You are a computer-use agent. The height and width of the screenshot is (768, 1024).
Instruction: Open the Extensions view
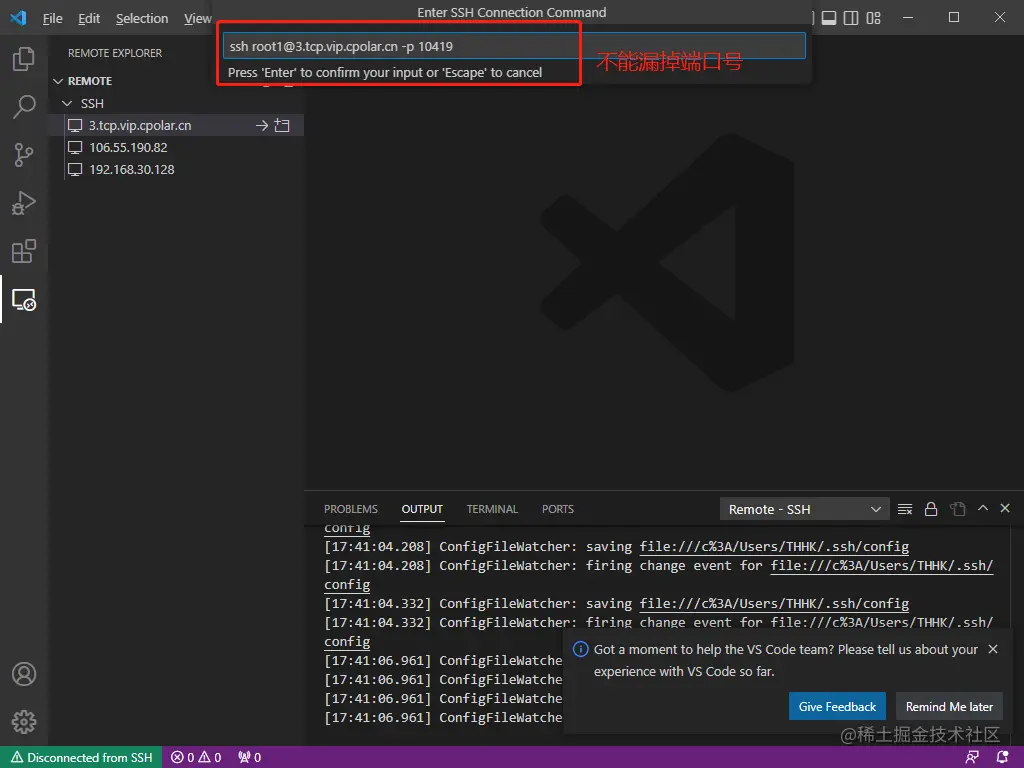coord(24,251)
